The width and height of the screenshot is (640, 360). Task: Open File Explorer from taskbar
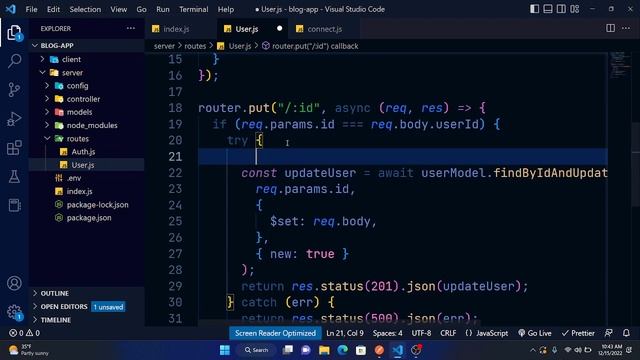coord(324,350)
